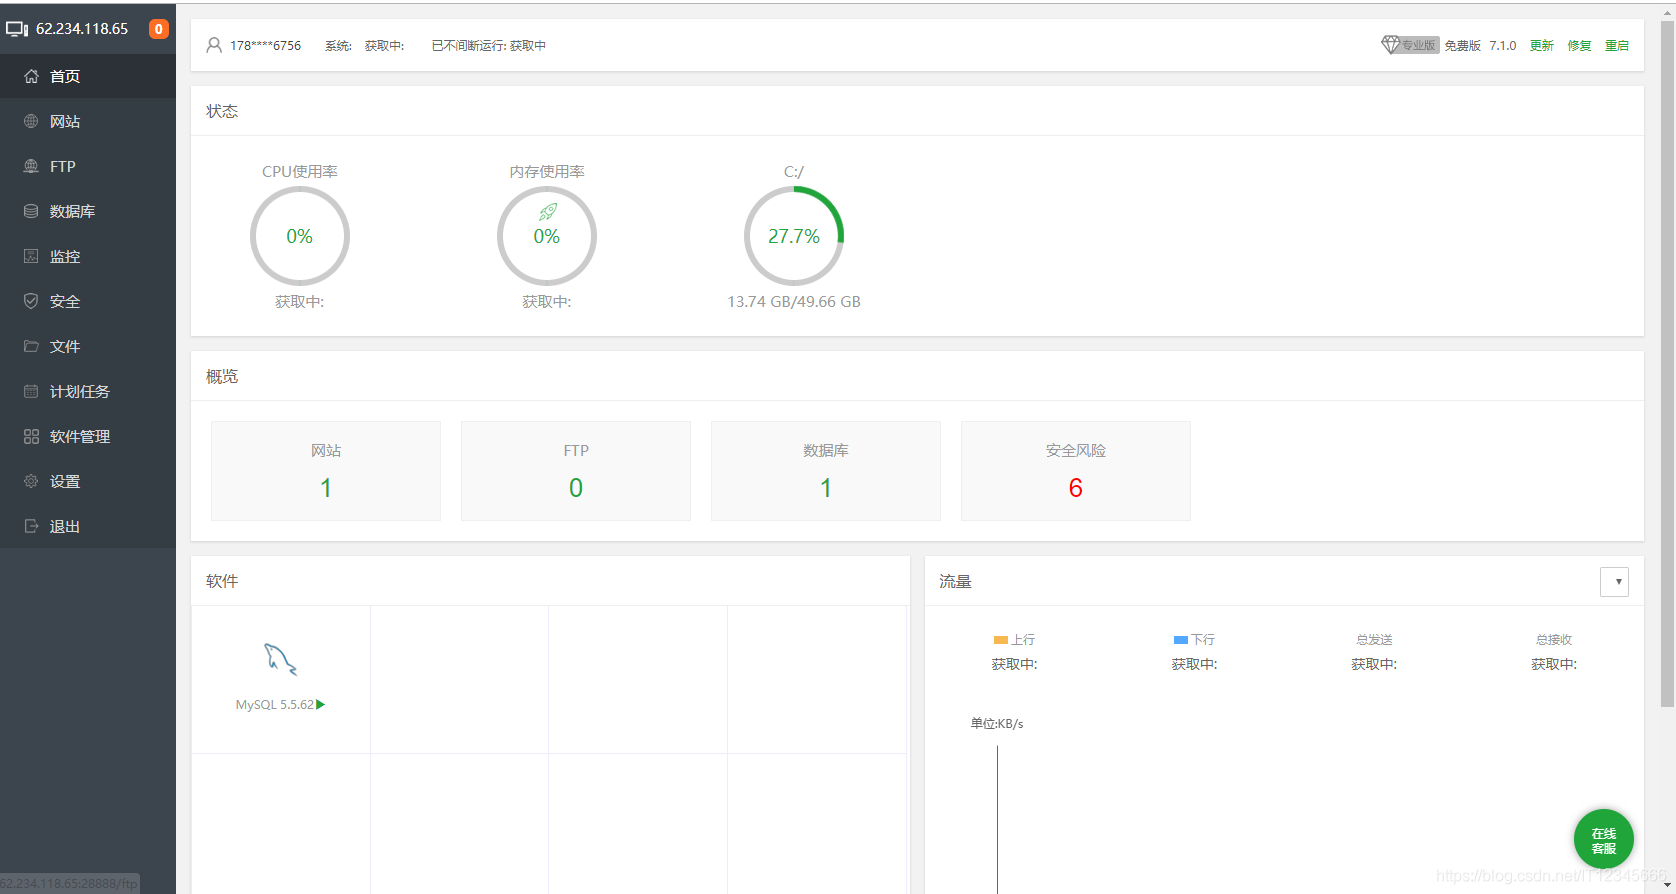This screenshot has height=894, width=1676.
Task: Click the 已不间断运行 uptime text
Action: [489, 46]
